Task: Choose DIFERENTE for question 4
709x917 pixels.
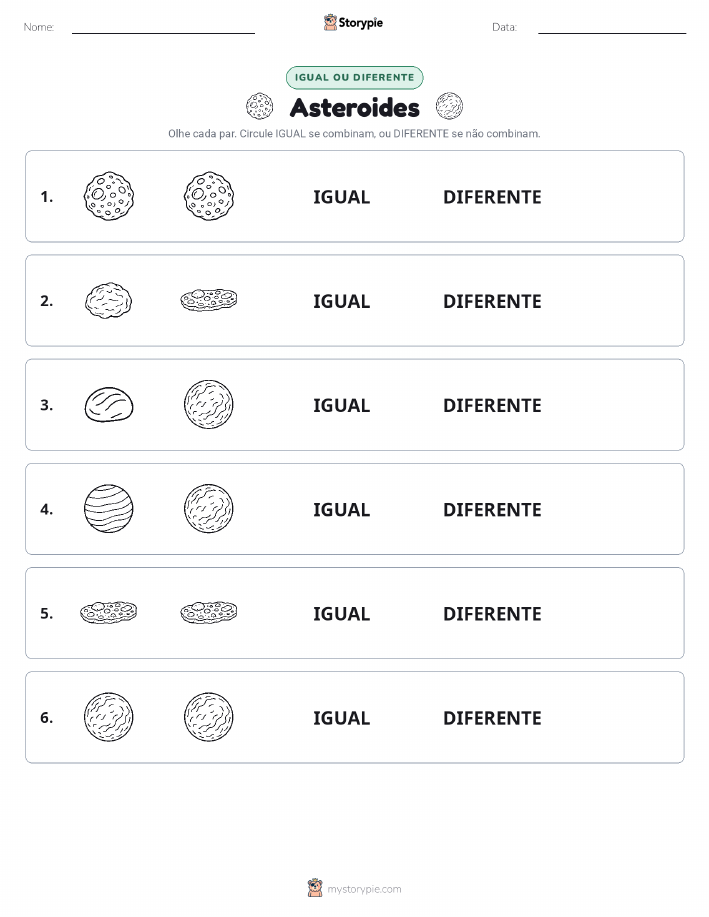Action: [x=492, y=509]
